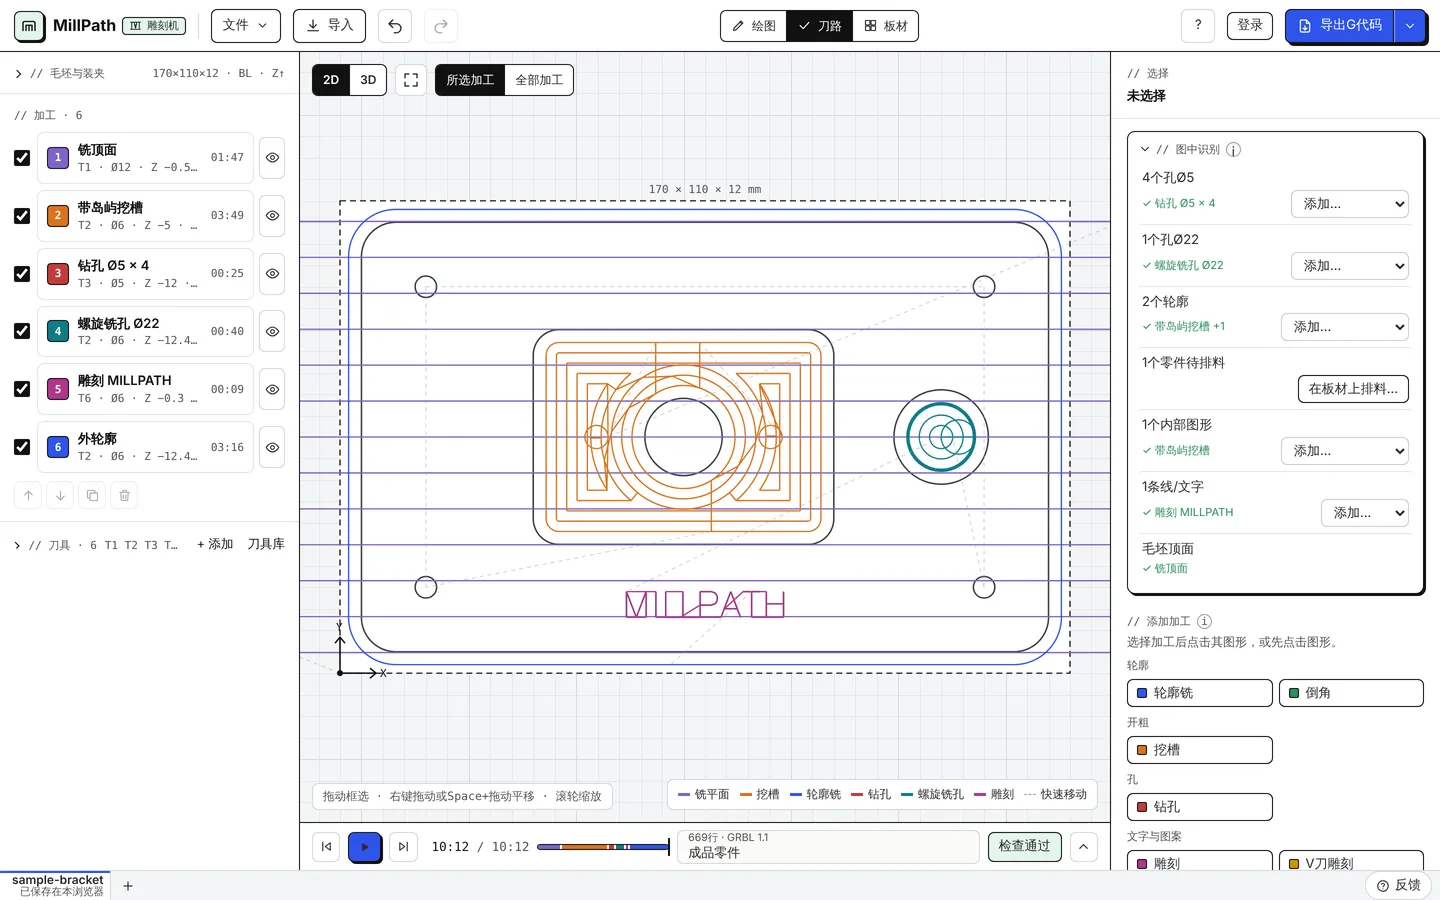1440x900 pixels.
Task: Switch to the 板材 tab
Action: pos(885,26)
